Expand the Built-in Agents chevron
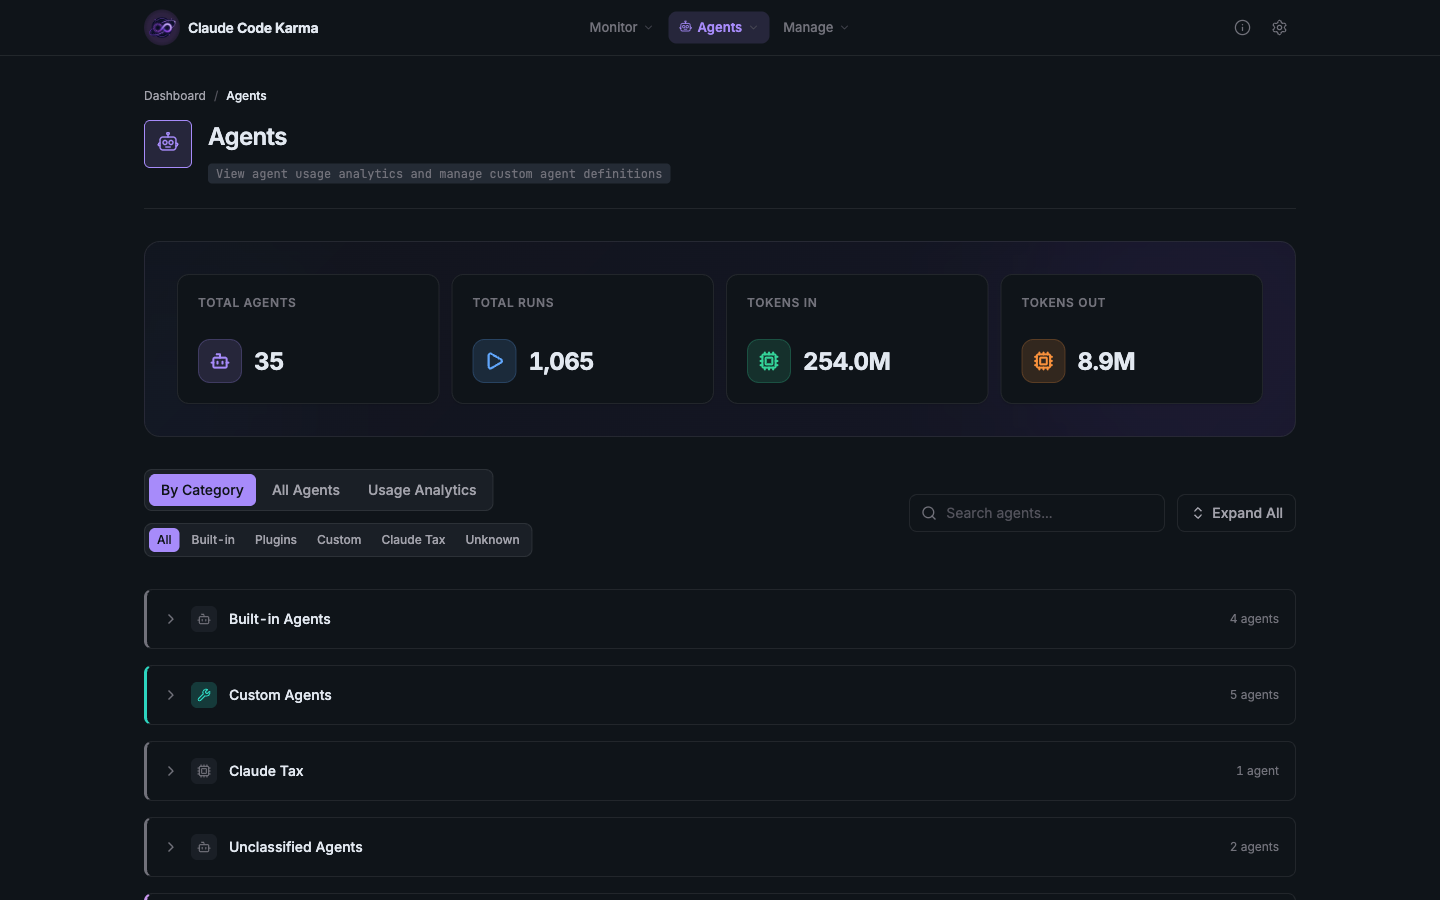1440x900 pixels. pyautogui.click(x=171, y=619)
